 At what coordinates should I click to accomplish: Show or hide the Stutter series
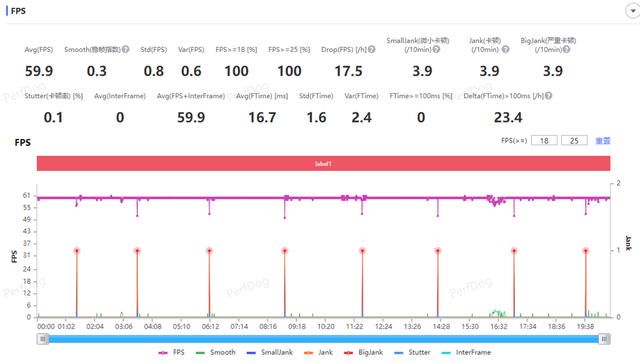click(x=412, y=352)
